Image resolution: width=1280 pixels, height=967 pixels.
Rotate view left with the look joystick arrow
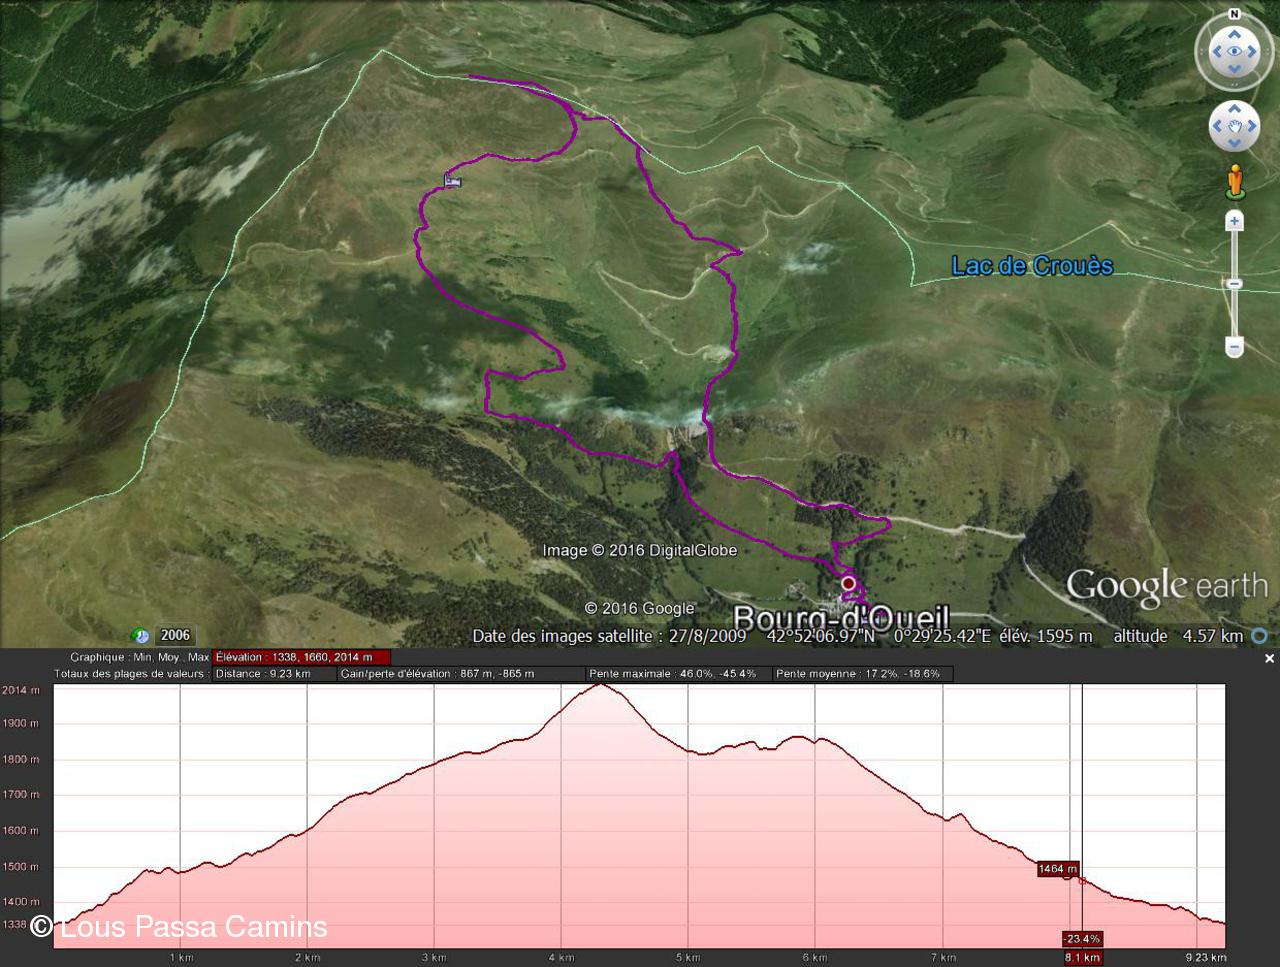pyautogui.click(x=1215, y=51)
